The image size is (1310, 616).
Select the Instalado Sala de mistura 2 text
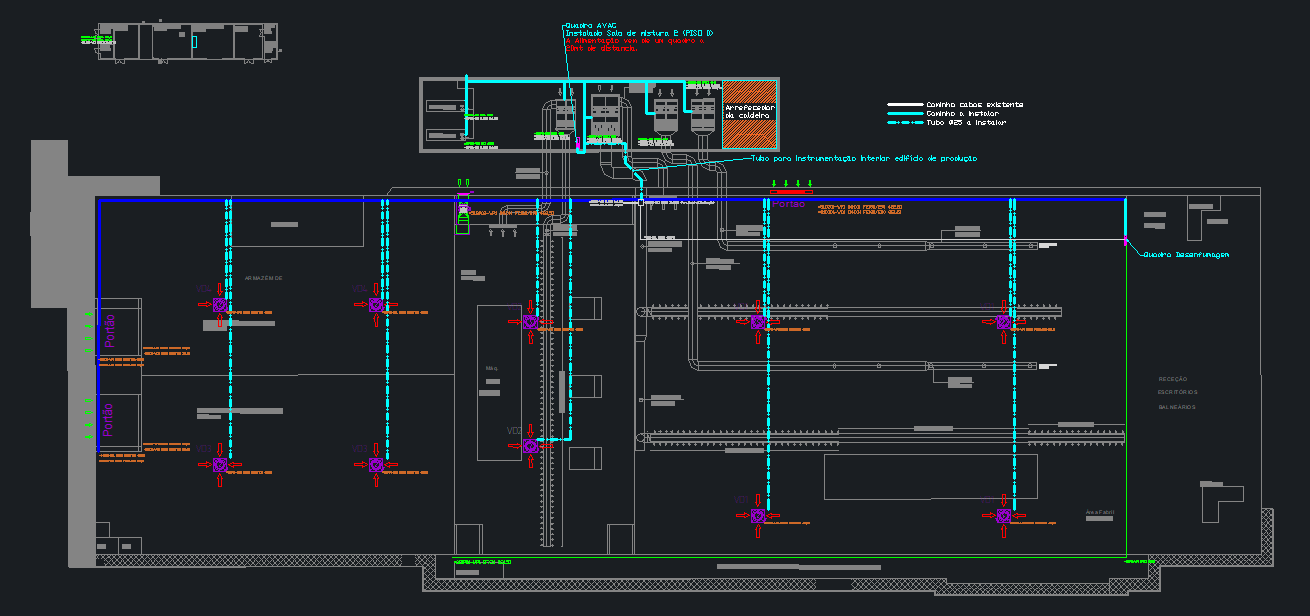640,33
